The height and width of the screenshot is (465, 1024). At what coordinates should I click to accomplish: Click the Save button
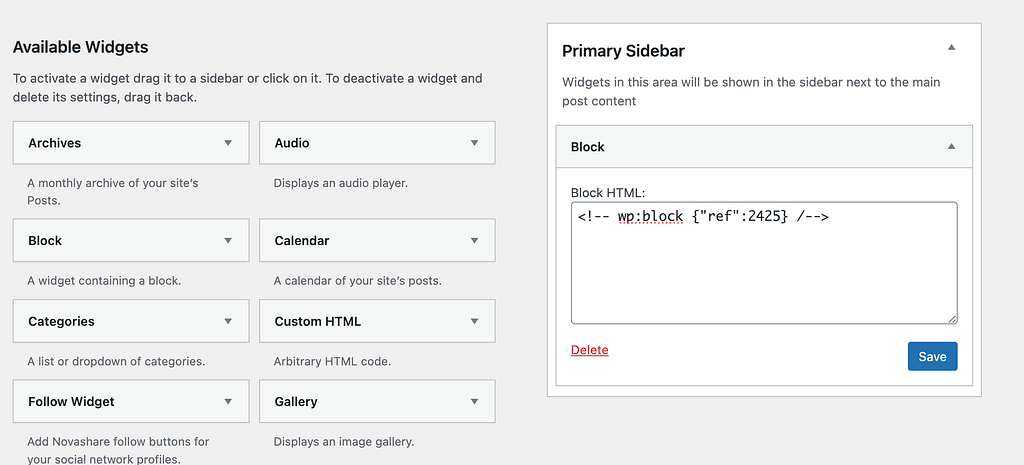(x=932, y=357)
